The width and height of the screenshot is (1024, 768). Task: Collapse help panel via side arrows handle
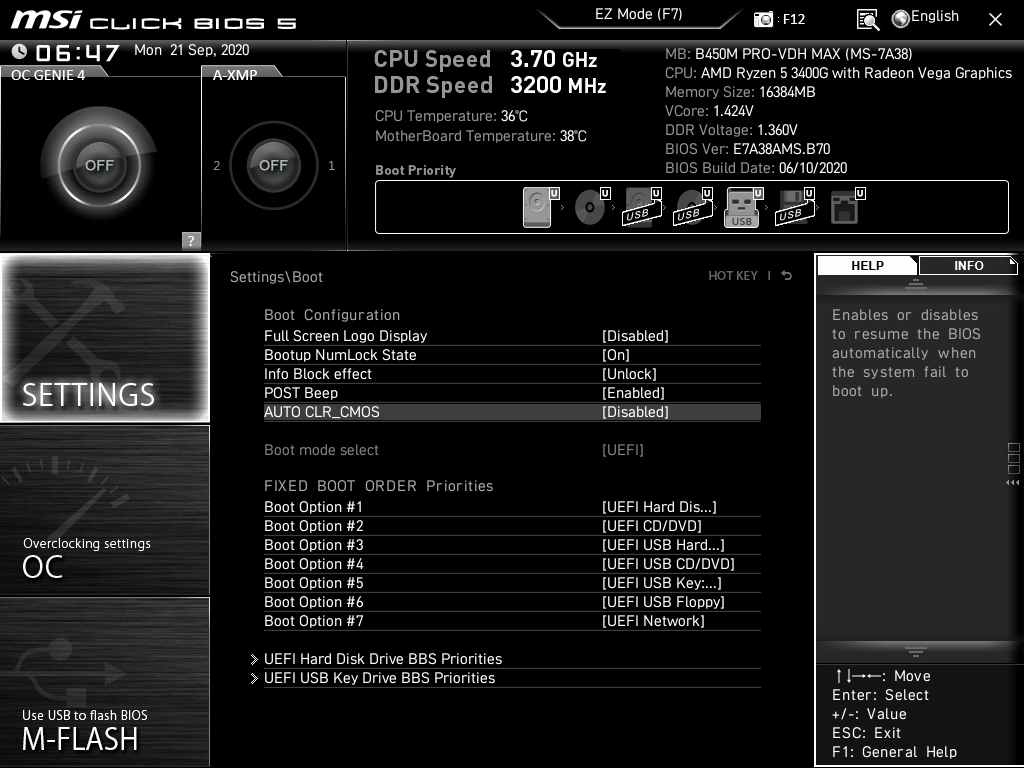coord(1012,483)
